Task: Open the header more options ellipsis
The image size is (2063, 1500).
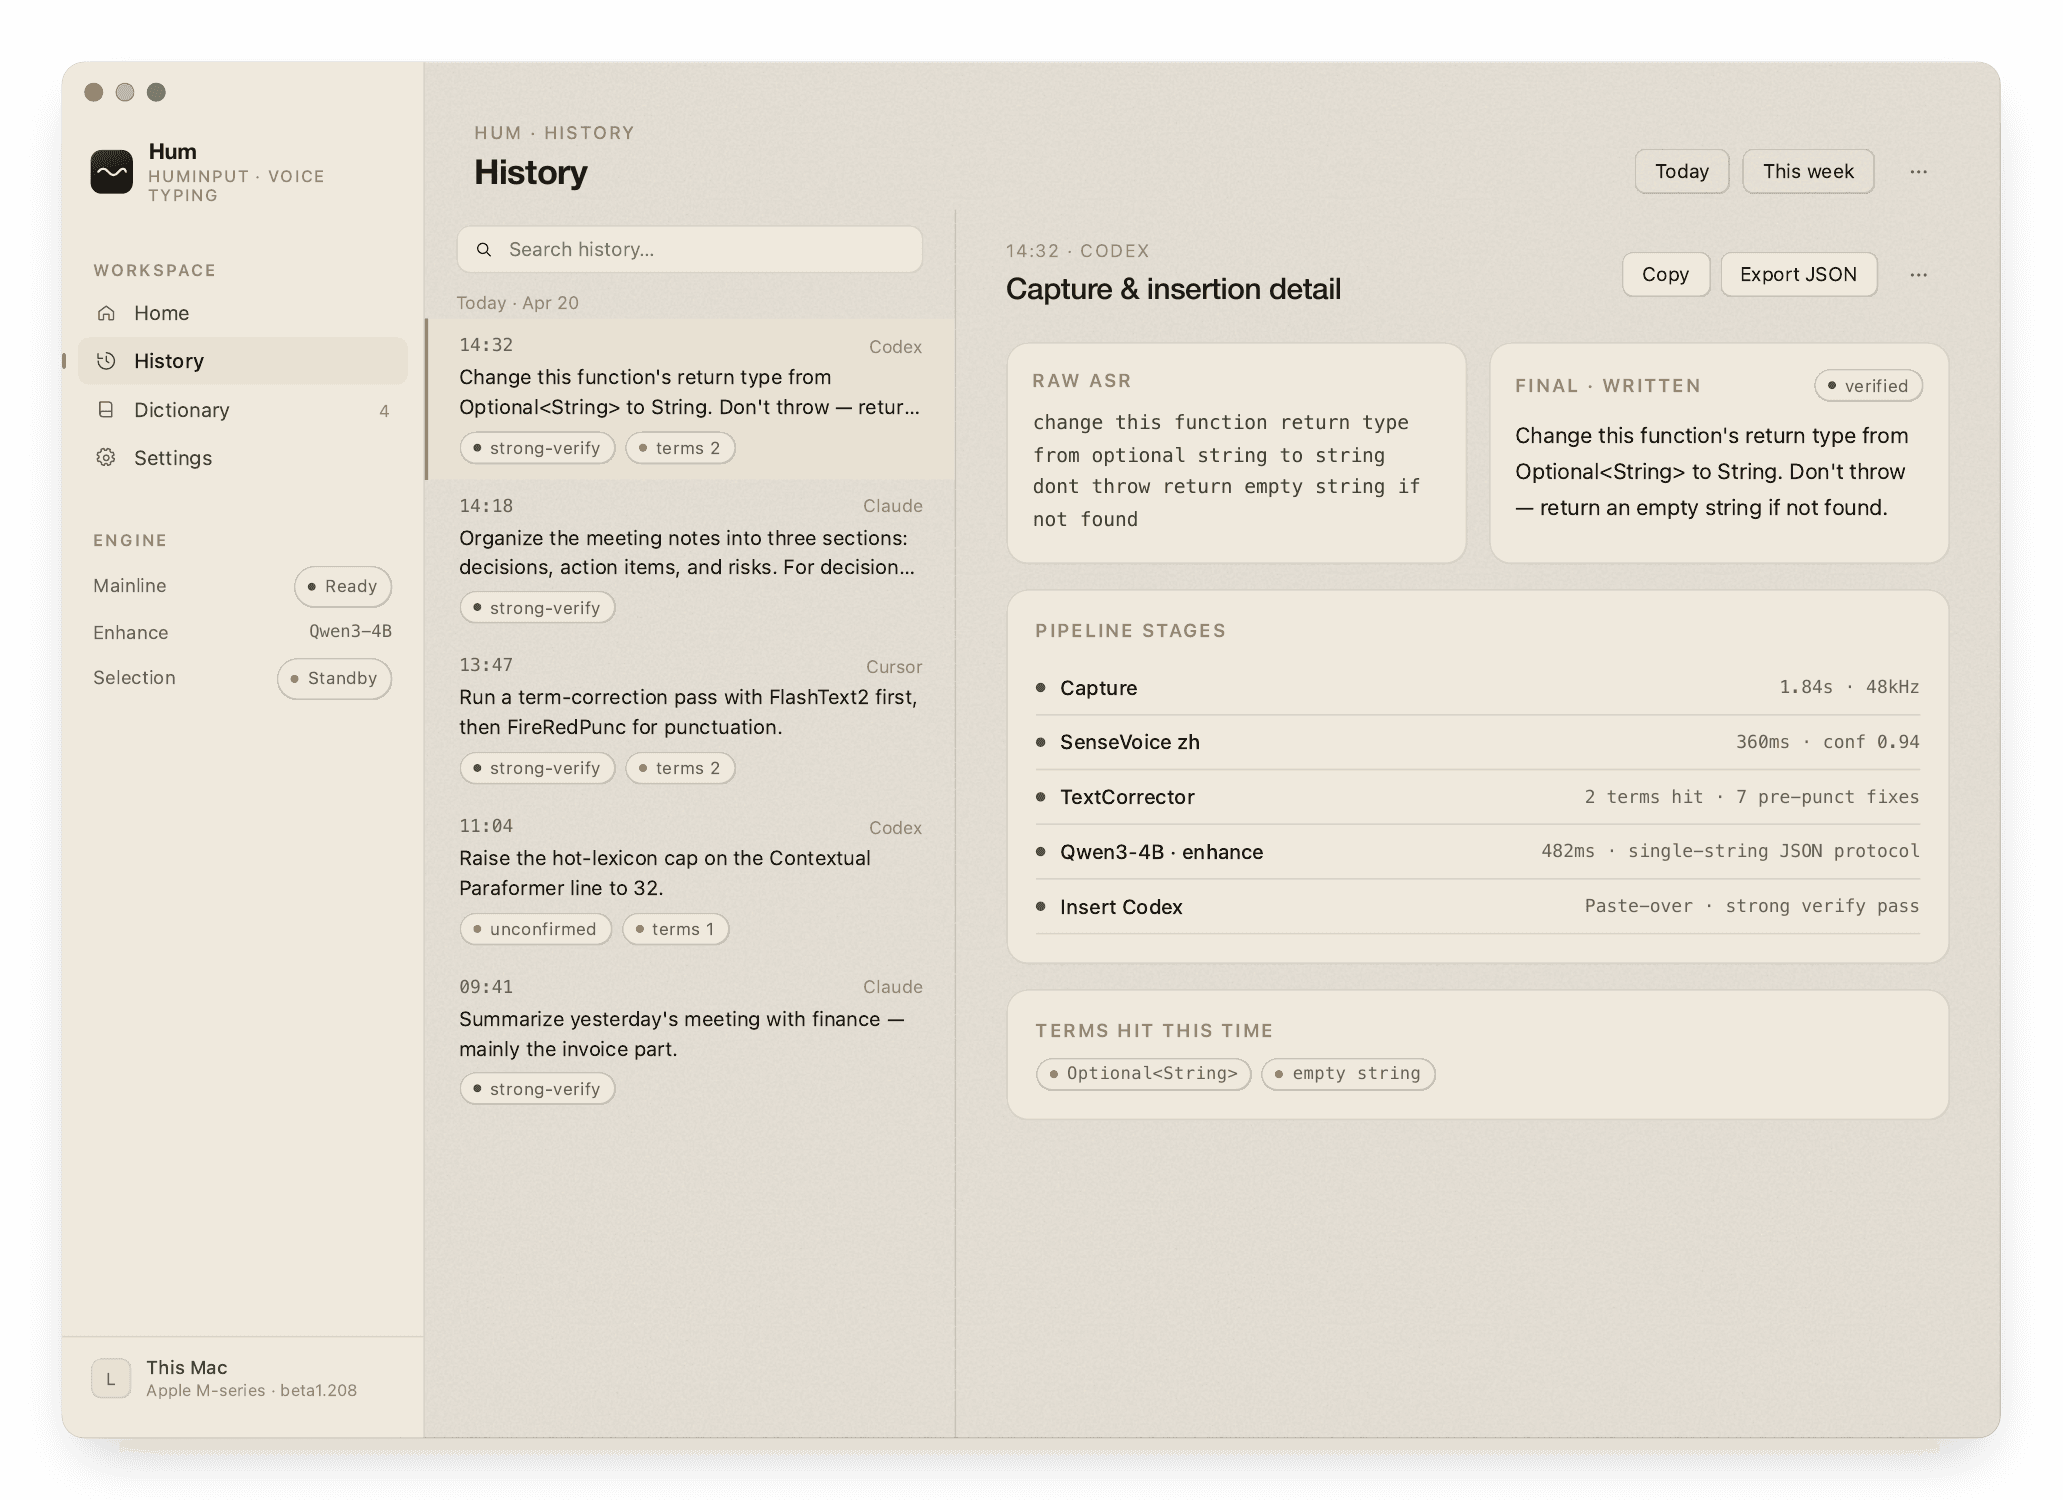Action: pos(1918,172)
